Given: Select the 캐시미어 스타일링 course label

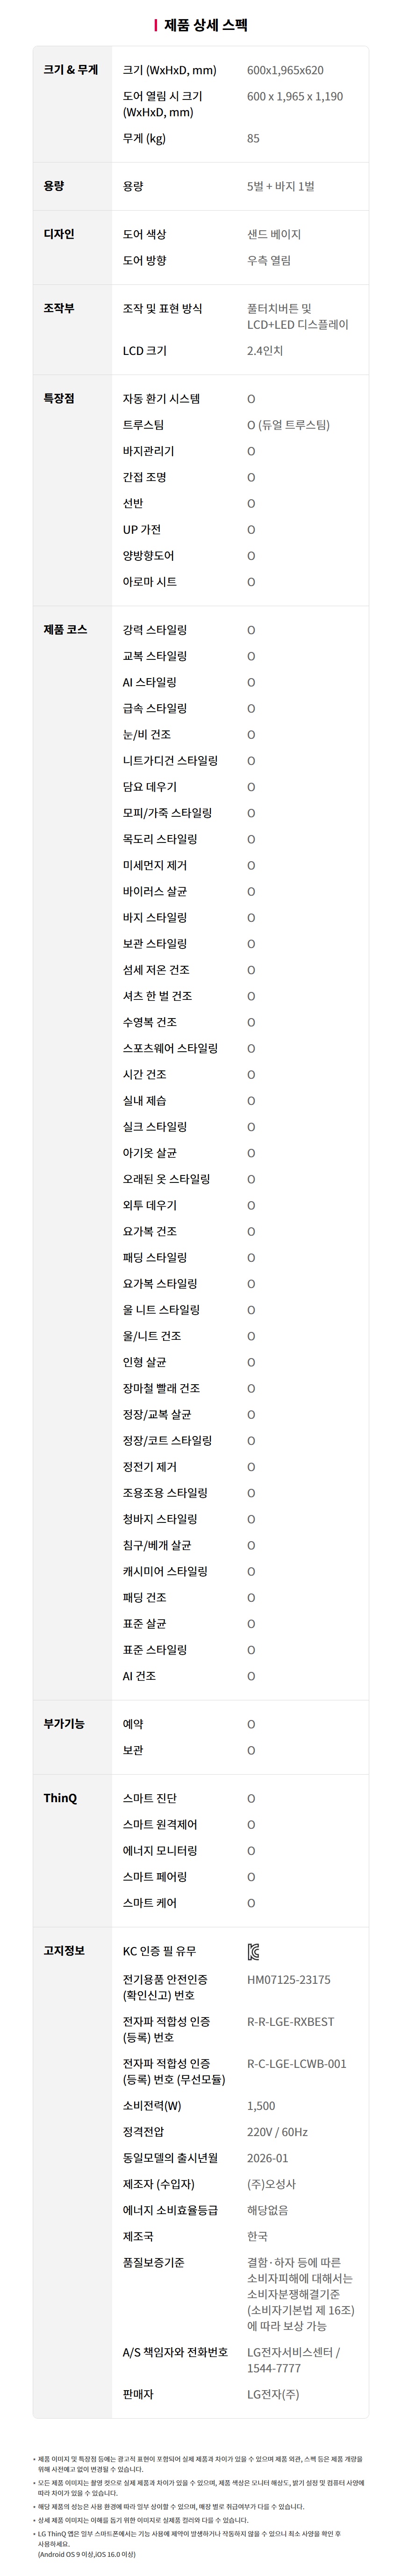Looking at the screenshot, I should 165,1571.
